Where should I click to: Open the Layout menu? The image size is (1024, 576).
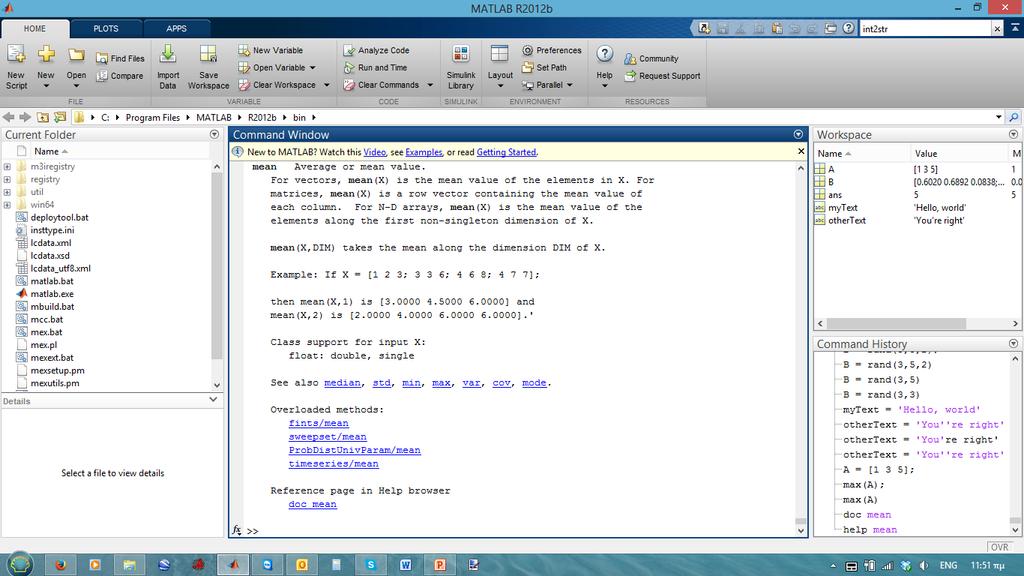500,67
